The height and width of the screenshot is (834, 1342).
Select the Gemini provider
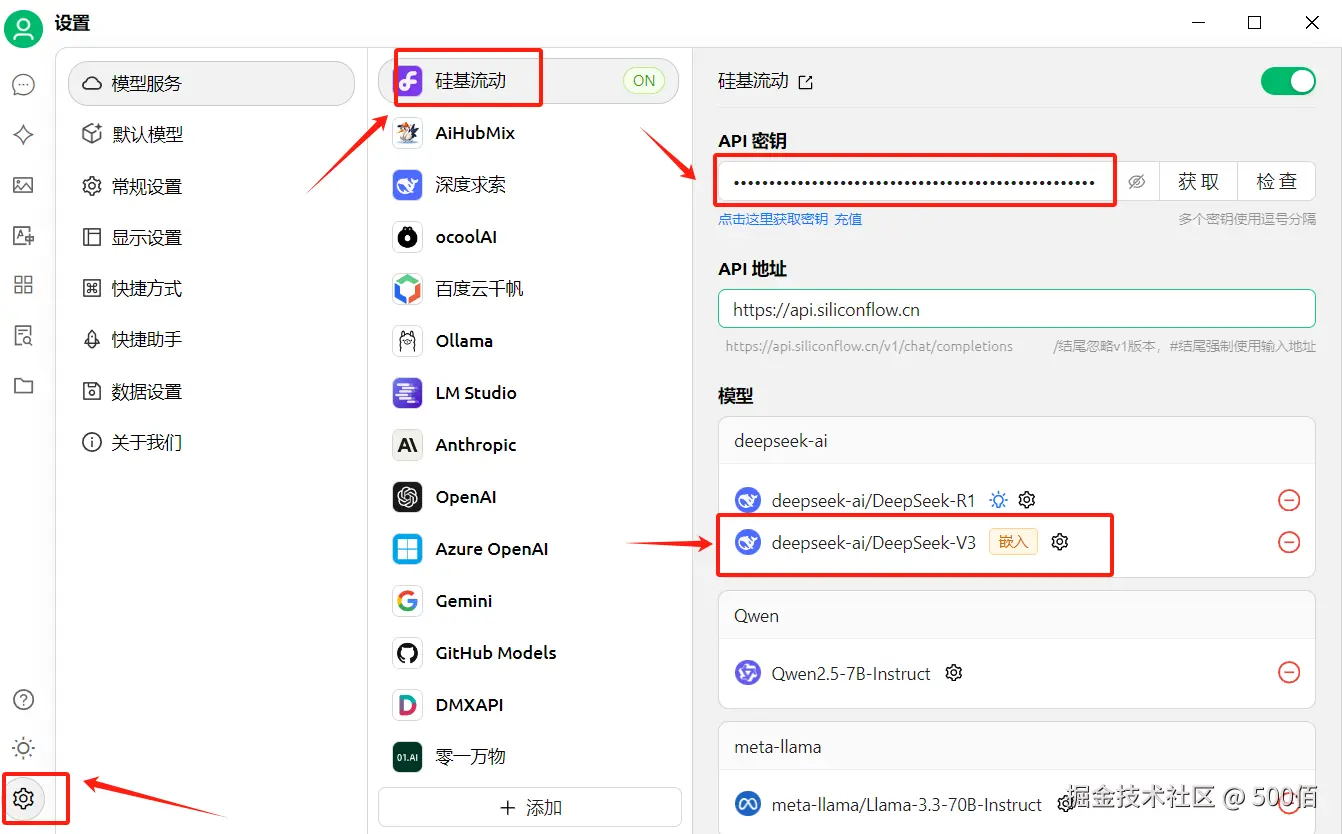point(528,601)
